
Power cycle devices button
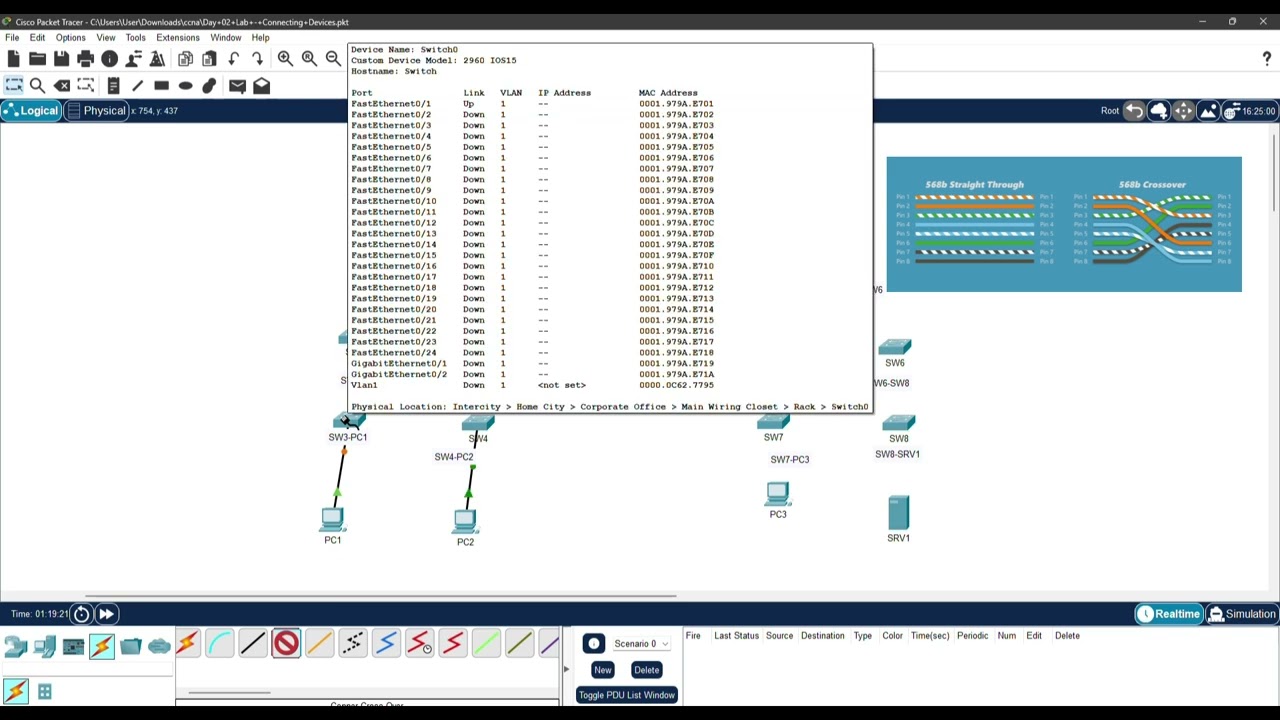[82, 614]
